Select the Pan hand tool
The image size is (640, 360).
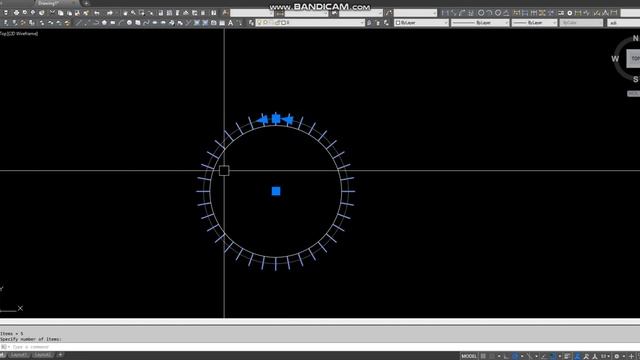pyautogui.click(x=125, y=13)
